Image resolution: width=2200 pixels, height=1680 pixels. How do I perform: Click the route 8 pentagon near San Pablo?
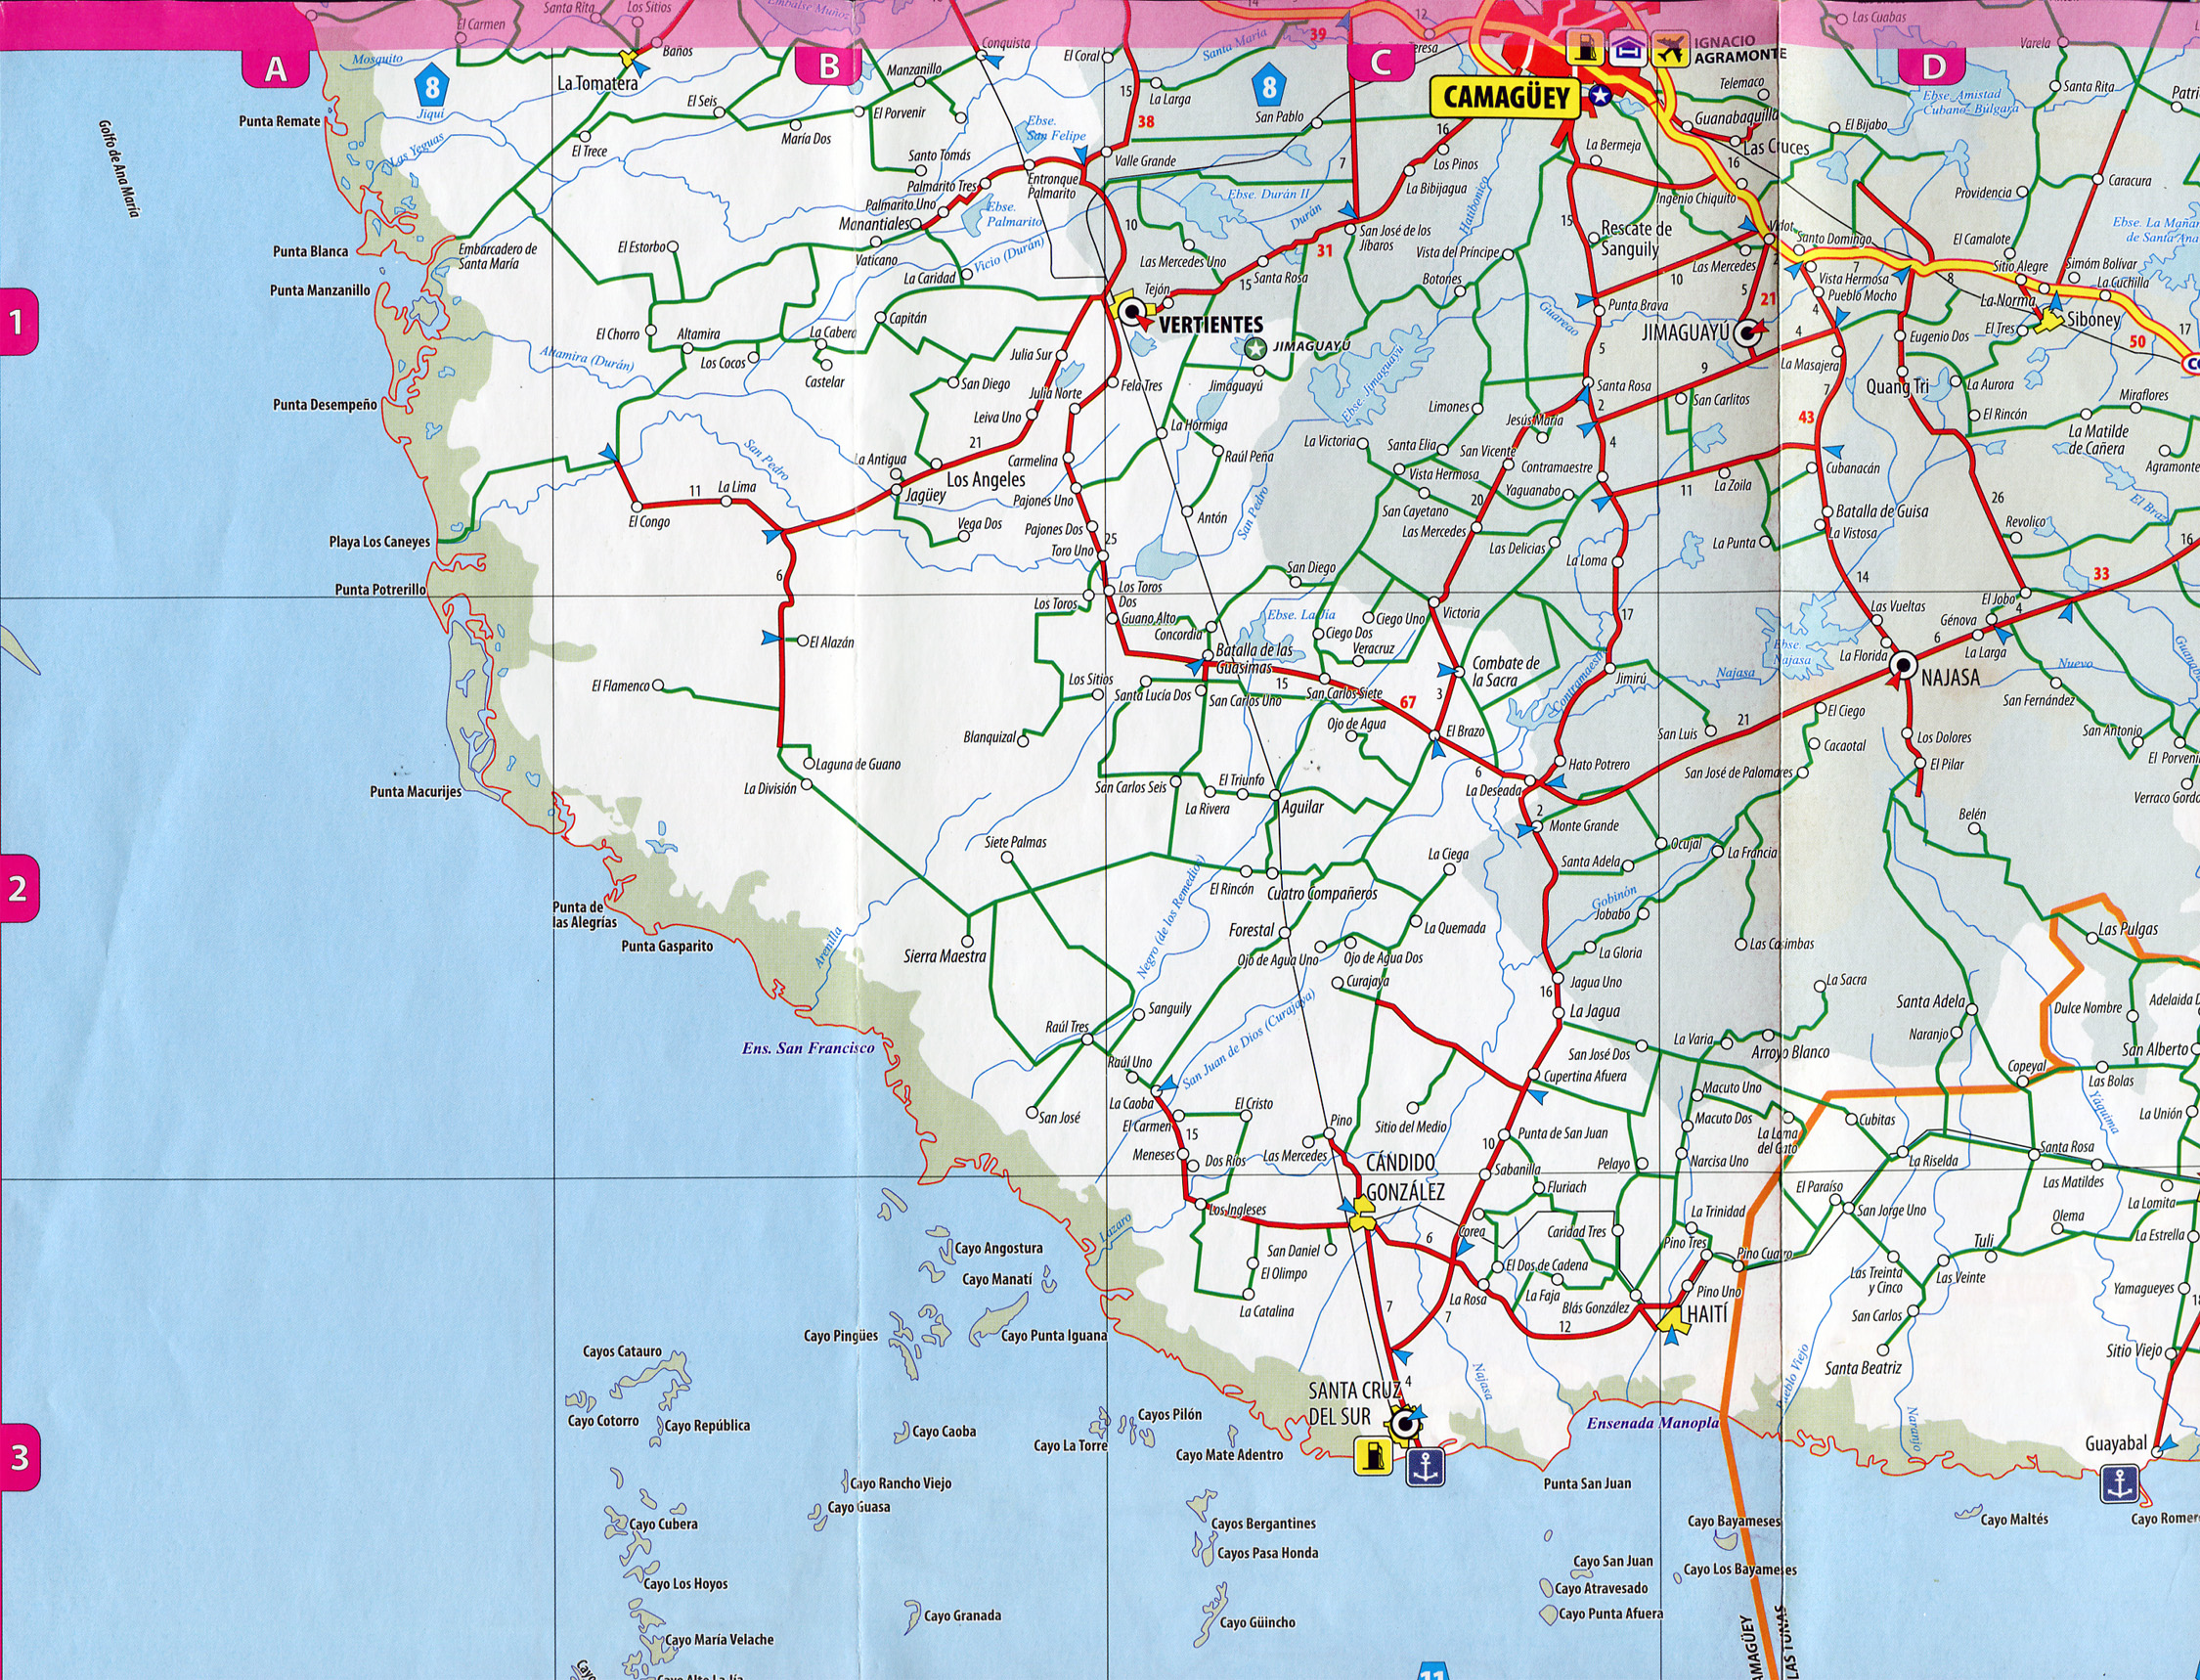coord(1269,87)
